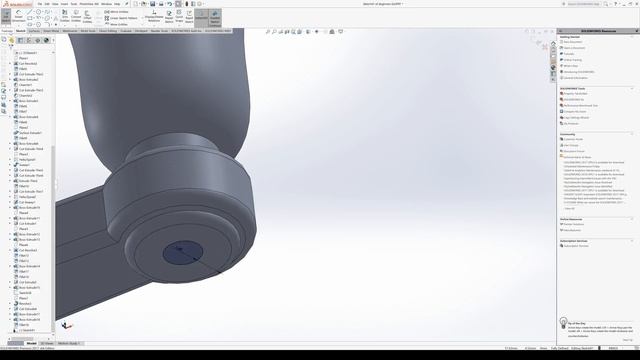
Task: Switch to the 3D Views bottom tab
Action: point(47,343)
